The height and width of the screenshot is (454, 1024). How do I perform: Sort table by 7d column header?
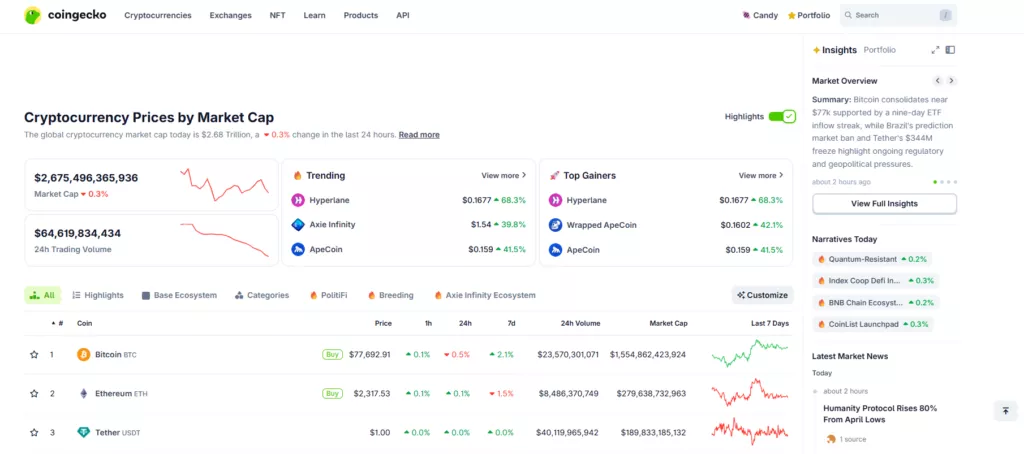pyautogui.click(x=511, y=323)
